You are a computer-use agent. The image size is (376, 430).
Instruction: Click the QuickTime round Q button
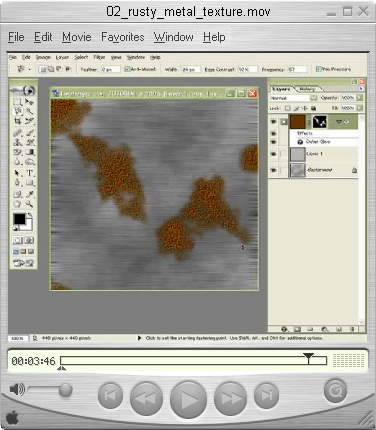[335, 390]
